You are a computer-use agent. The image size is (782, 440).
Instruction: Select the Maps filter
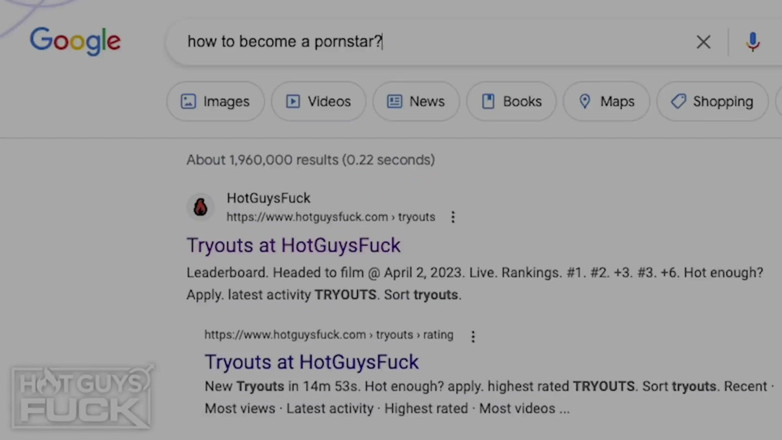(606, 101)
